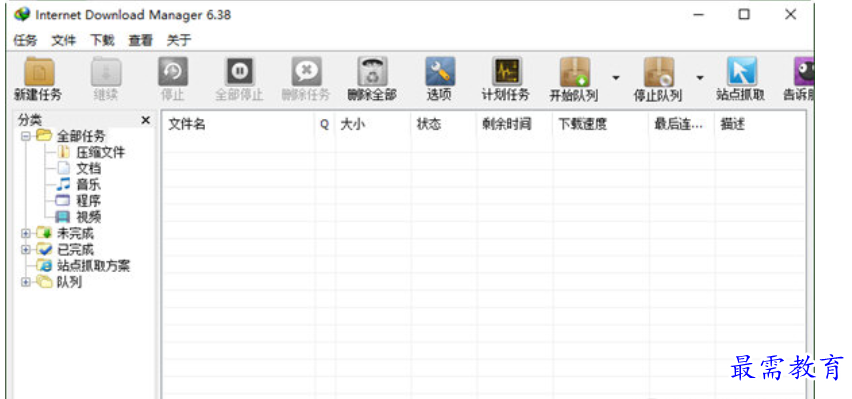Close the Internet Download Manager window

(x=791, y=15)
